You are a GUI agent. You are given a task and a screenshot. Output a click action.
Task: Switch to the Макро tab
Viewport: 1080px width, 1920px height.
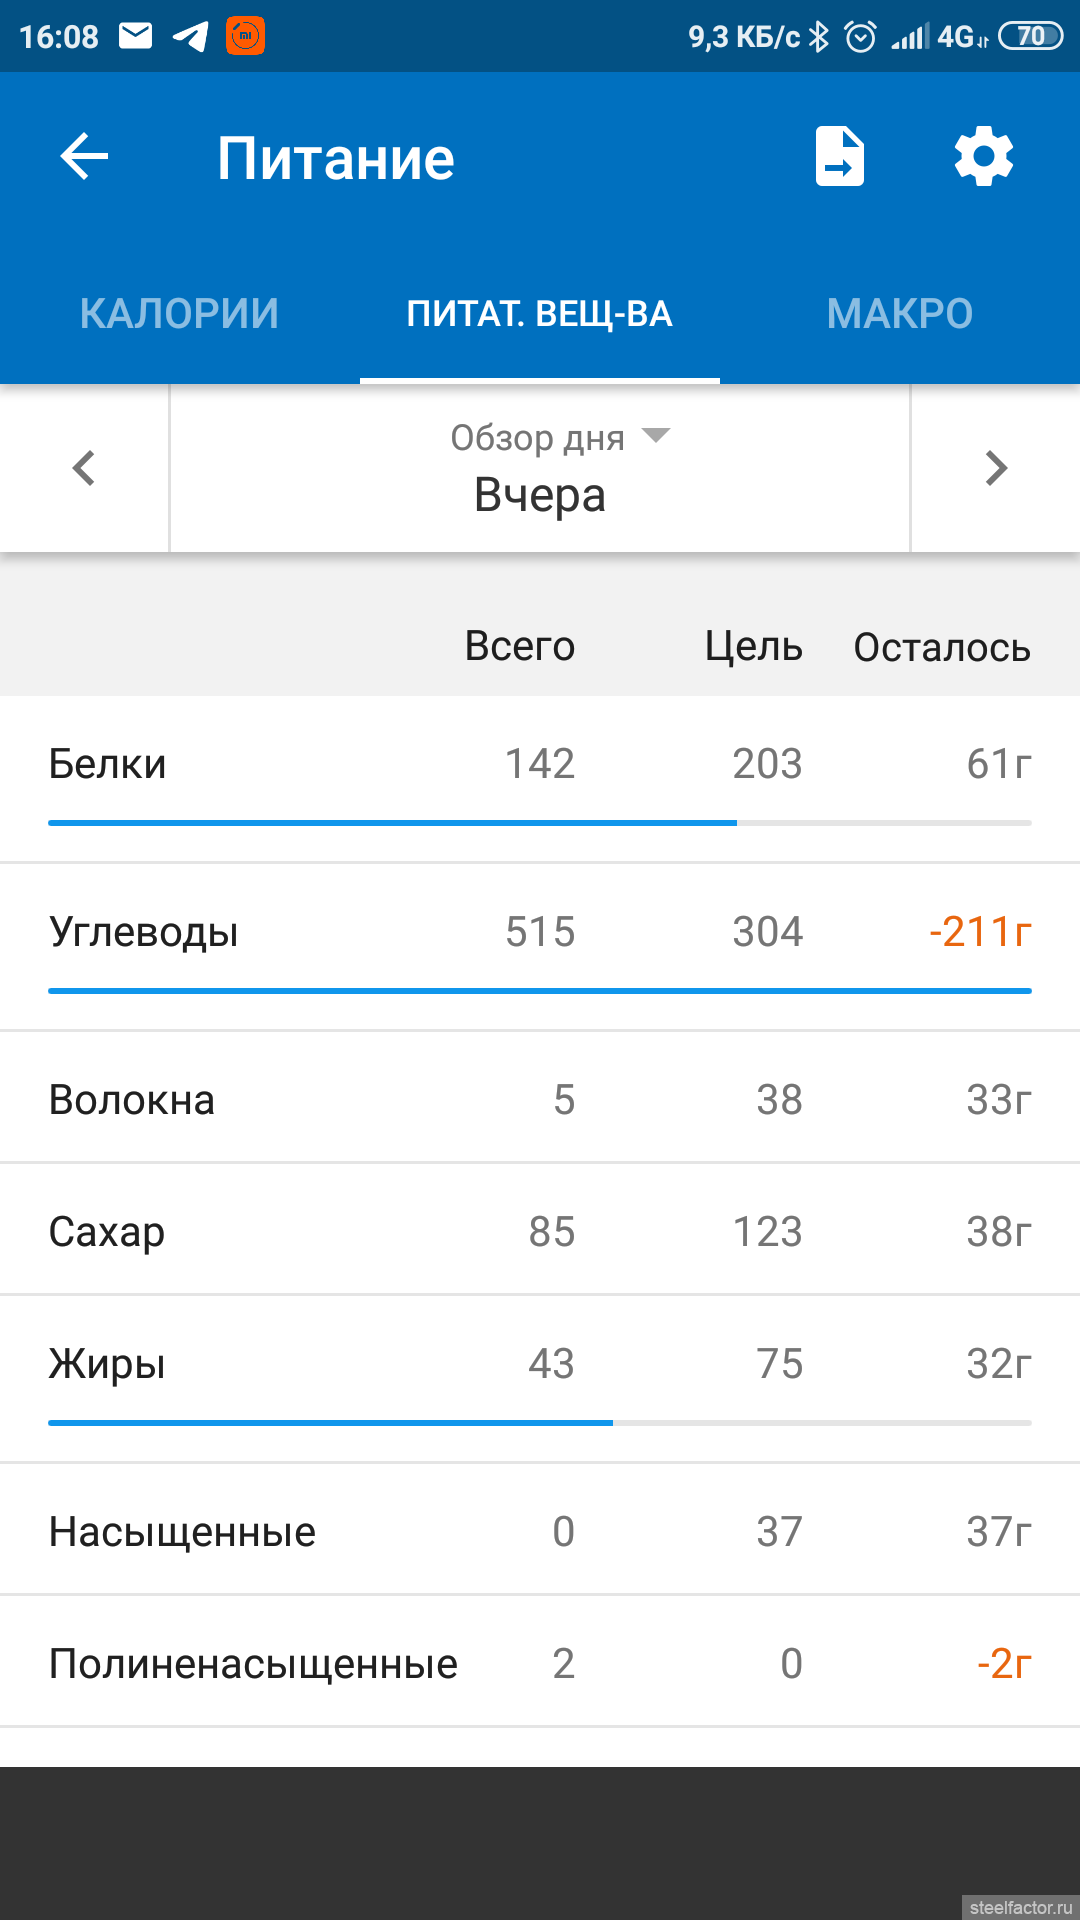pos(900,314)
